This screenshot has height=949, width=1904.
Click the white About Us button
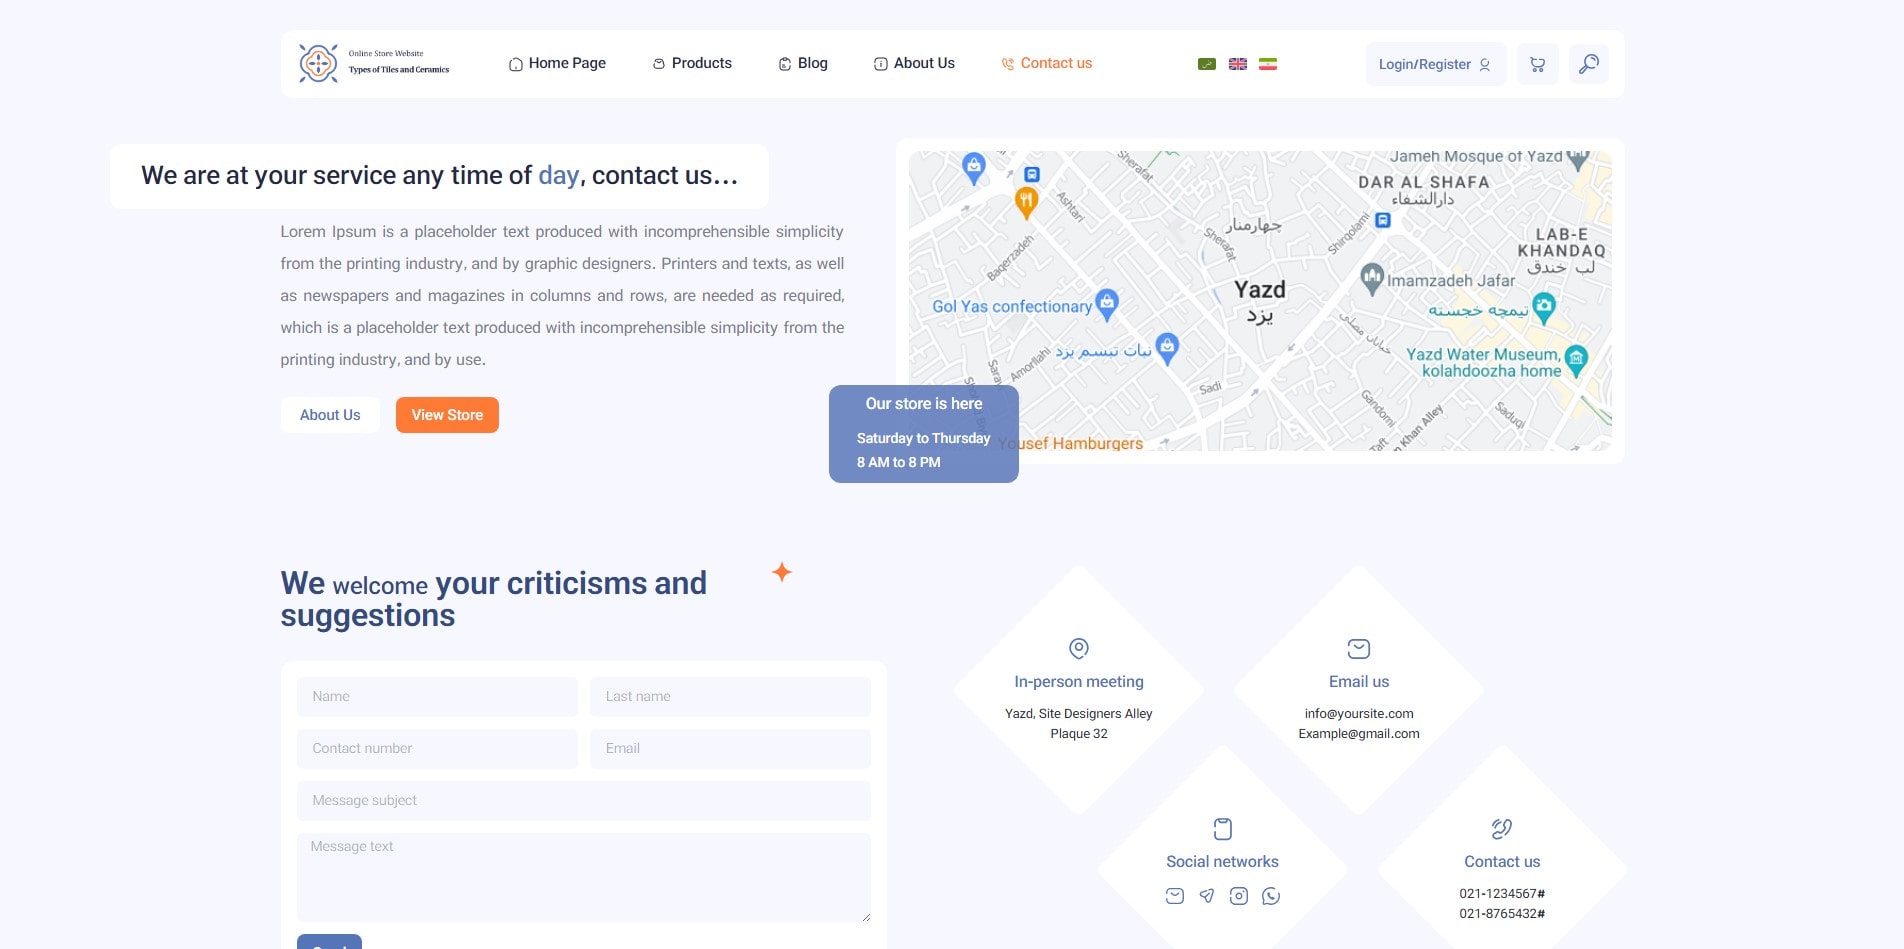330,415
